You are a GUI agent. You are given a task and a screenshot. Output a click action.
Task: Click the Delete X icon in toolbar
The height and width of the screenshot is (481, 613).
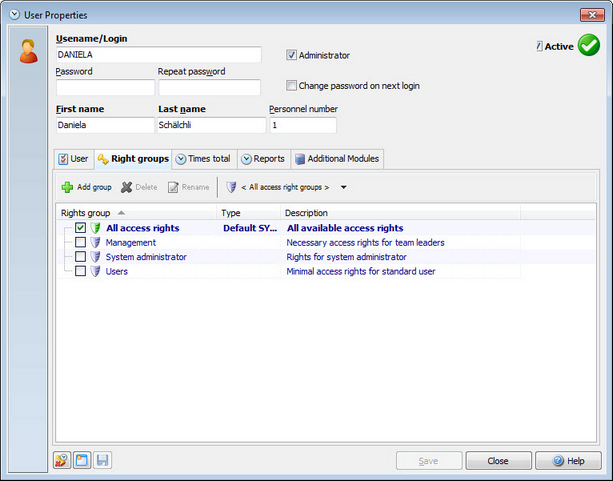click(x=126, y=187)
